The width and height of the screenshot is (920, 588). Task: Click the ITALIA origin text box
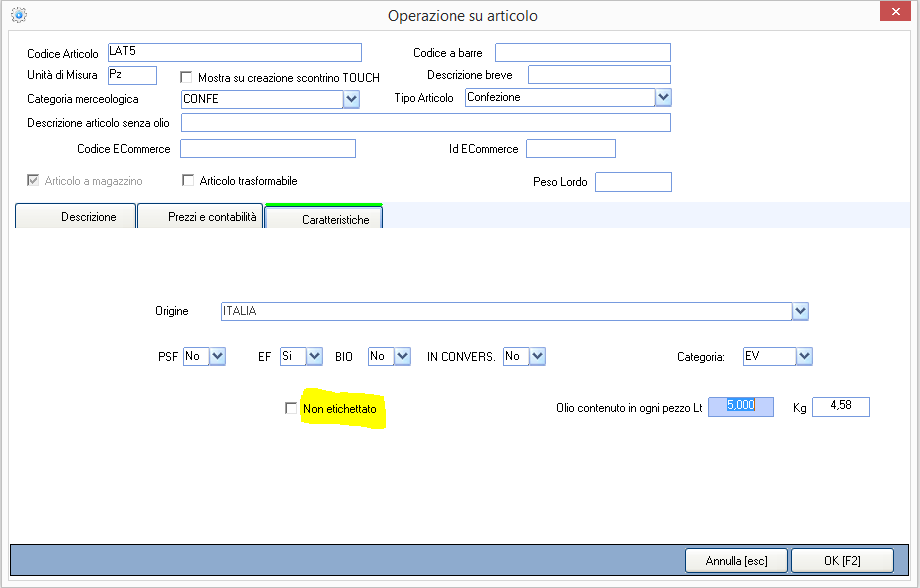(x=506, y=311)
